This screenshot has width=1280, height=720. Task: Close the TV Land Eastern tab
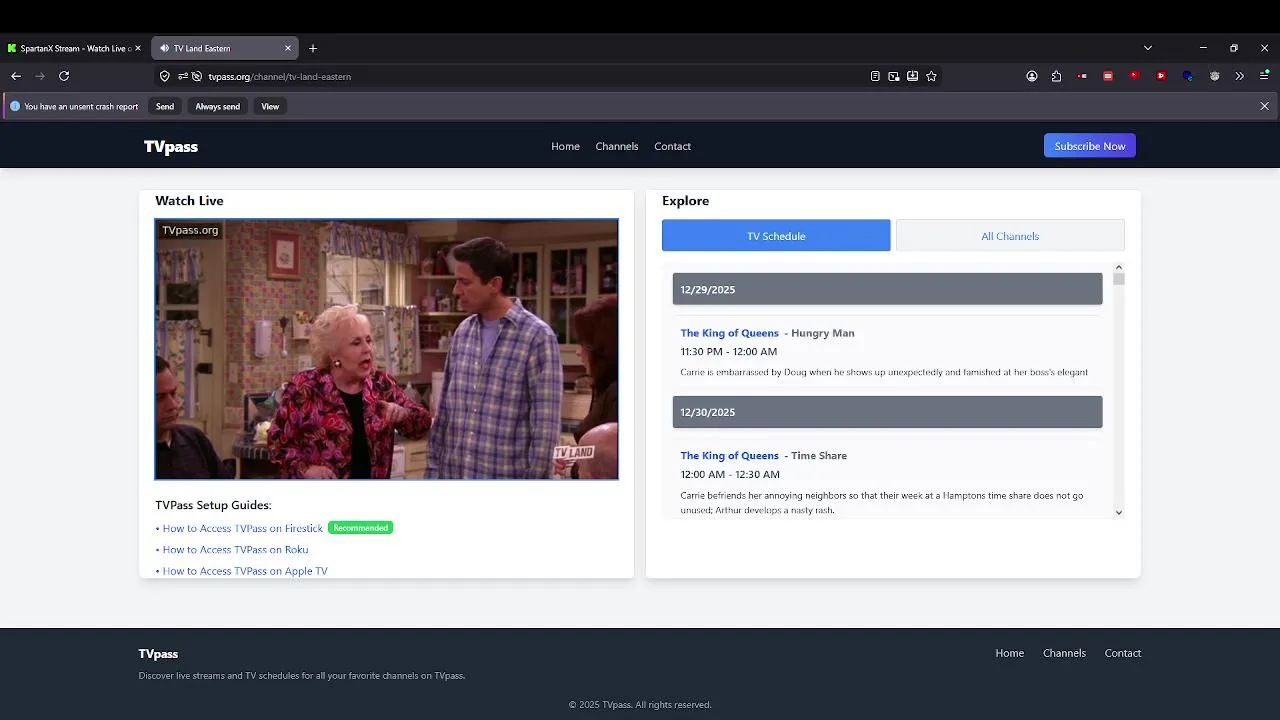tap(288, 48)
